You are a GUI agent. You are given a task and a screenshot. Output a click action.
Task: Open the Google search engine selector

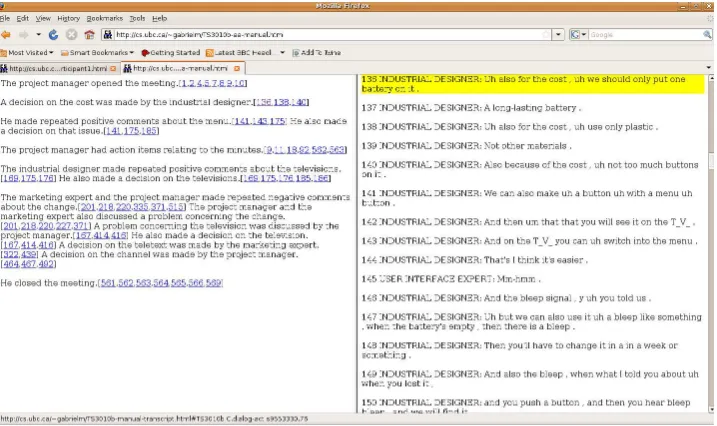point(578,35)
